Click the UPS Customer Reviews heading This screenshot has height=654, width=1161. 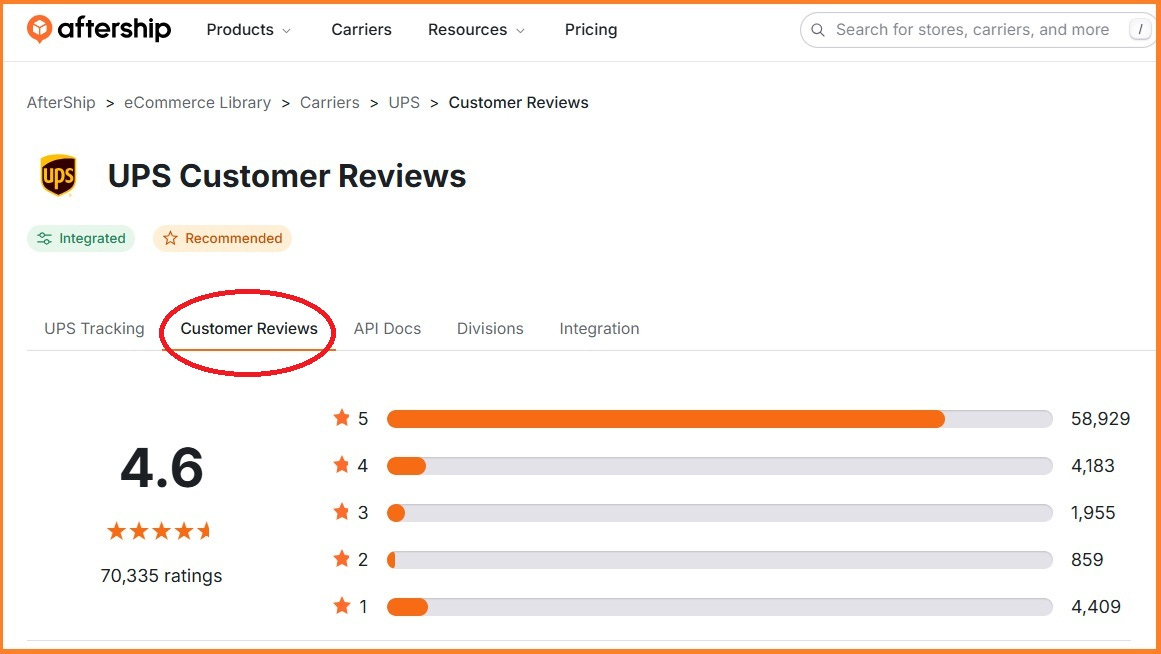pos(287,176)
